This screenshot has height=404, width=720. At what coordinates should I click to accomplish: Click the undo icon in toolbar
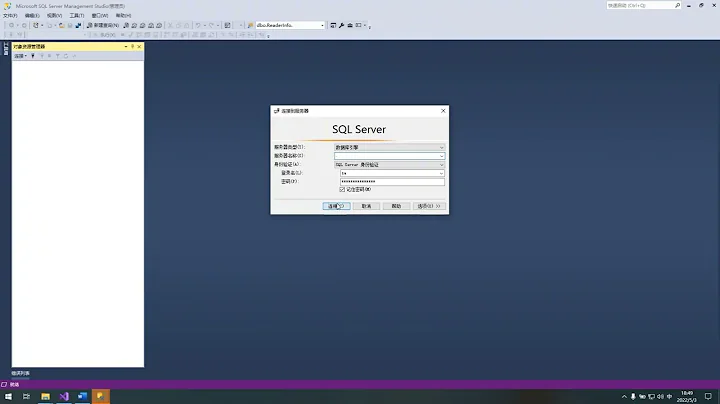tap(198, 25)
